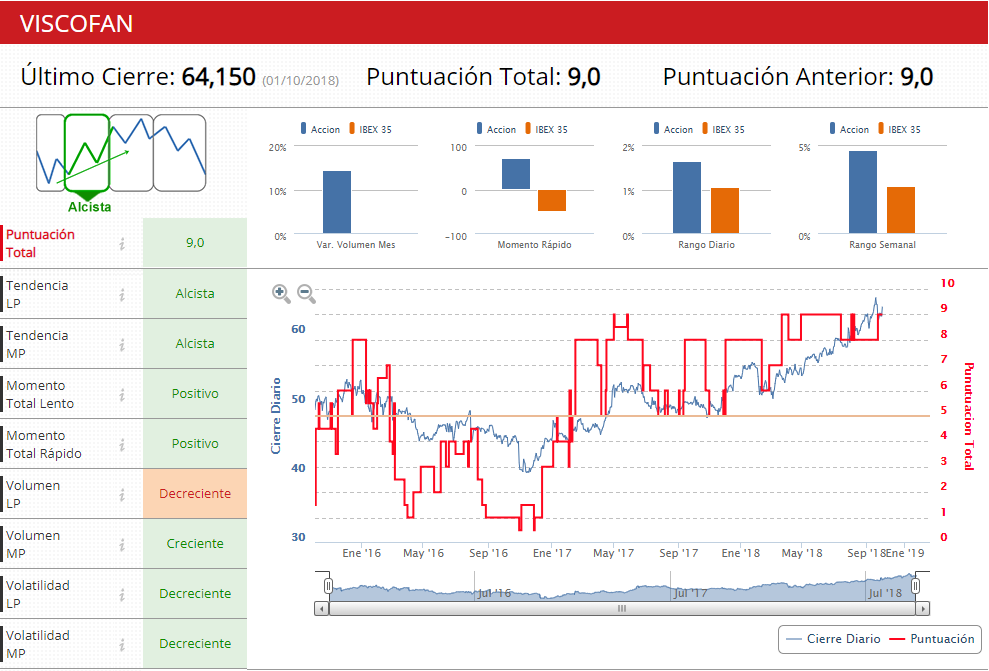This screenshot has width=989, height=671.
Task: Click the Alcista trend phase thumbnail
Action: 87,153
